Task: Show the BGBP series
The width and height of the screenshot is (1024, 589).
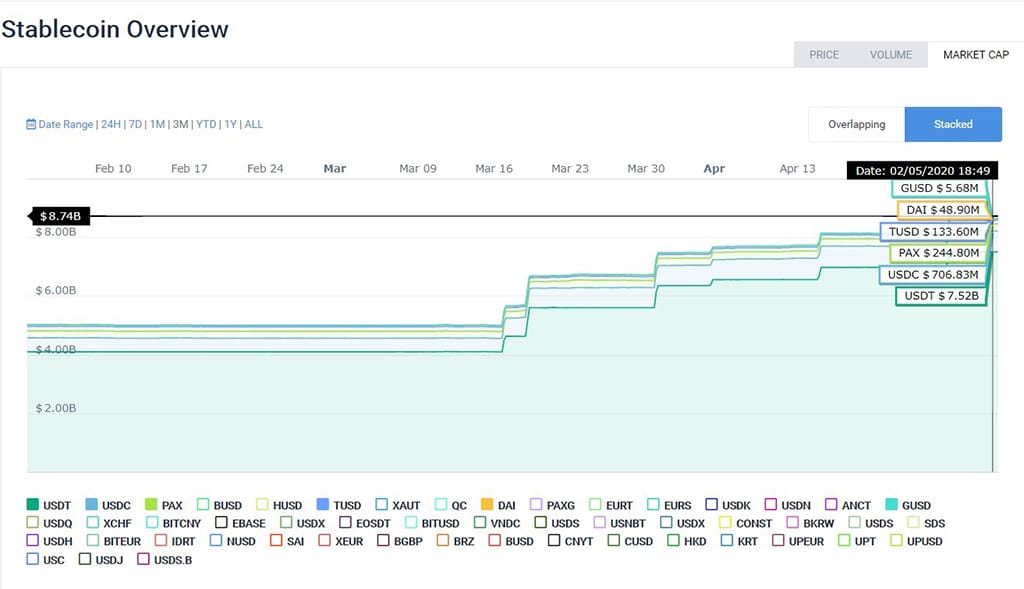Action: coord(383,541)
